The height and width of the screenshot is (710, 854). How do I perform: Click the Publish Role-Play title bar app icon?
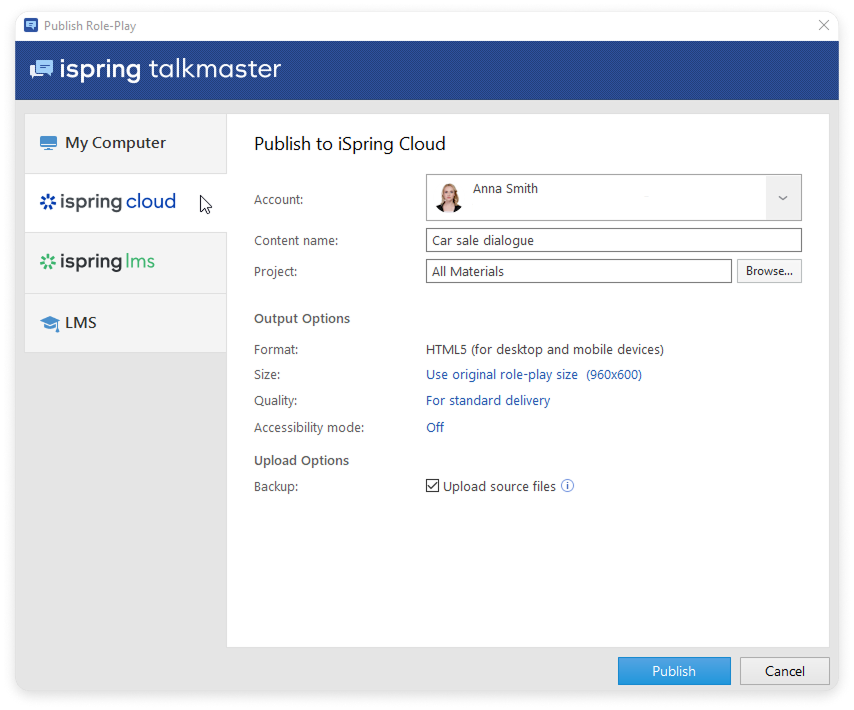pyautogui.click(x=31, y=26)
